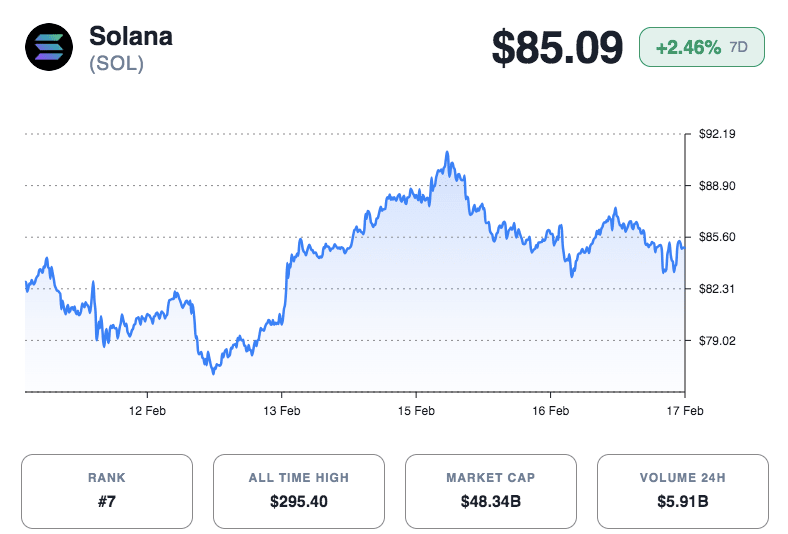
Task: Click the chart's highest price peak
Action: tap(448, 153)
